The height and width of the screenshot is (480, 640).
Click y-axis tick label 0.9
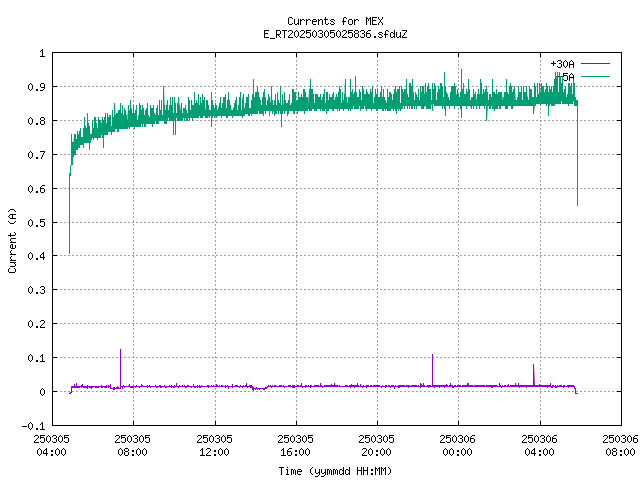pos(36,87)
